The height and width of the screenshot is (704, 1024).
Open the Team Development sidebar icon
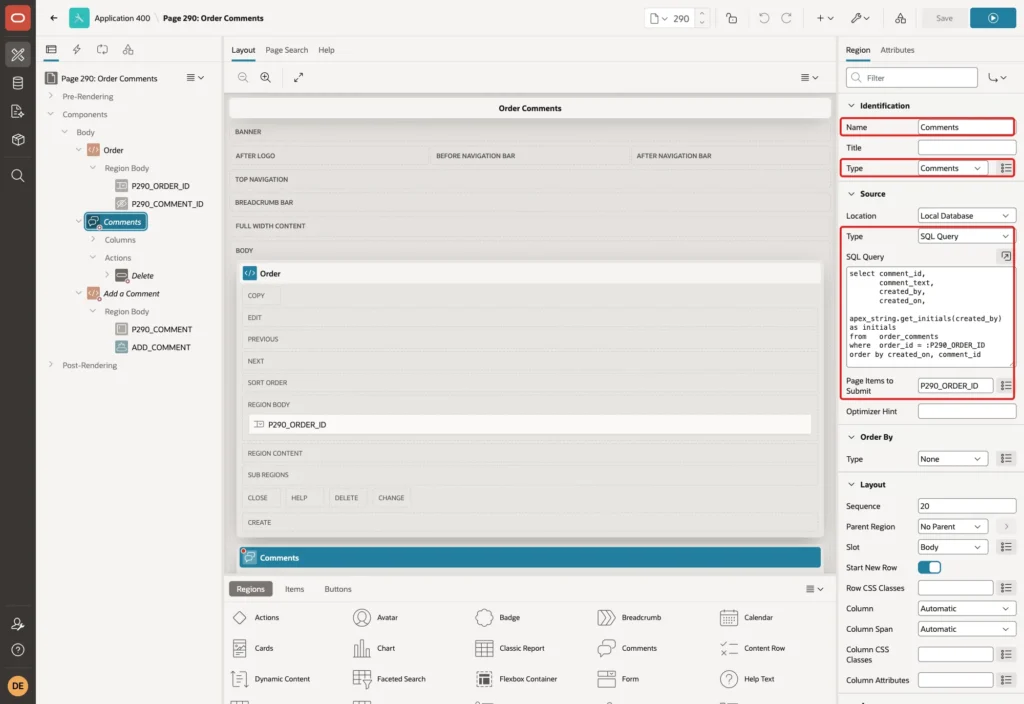click(x=18, y=111)
